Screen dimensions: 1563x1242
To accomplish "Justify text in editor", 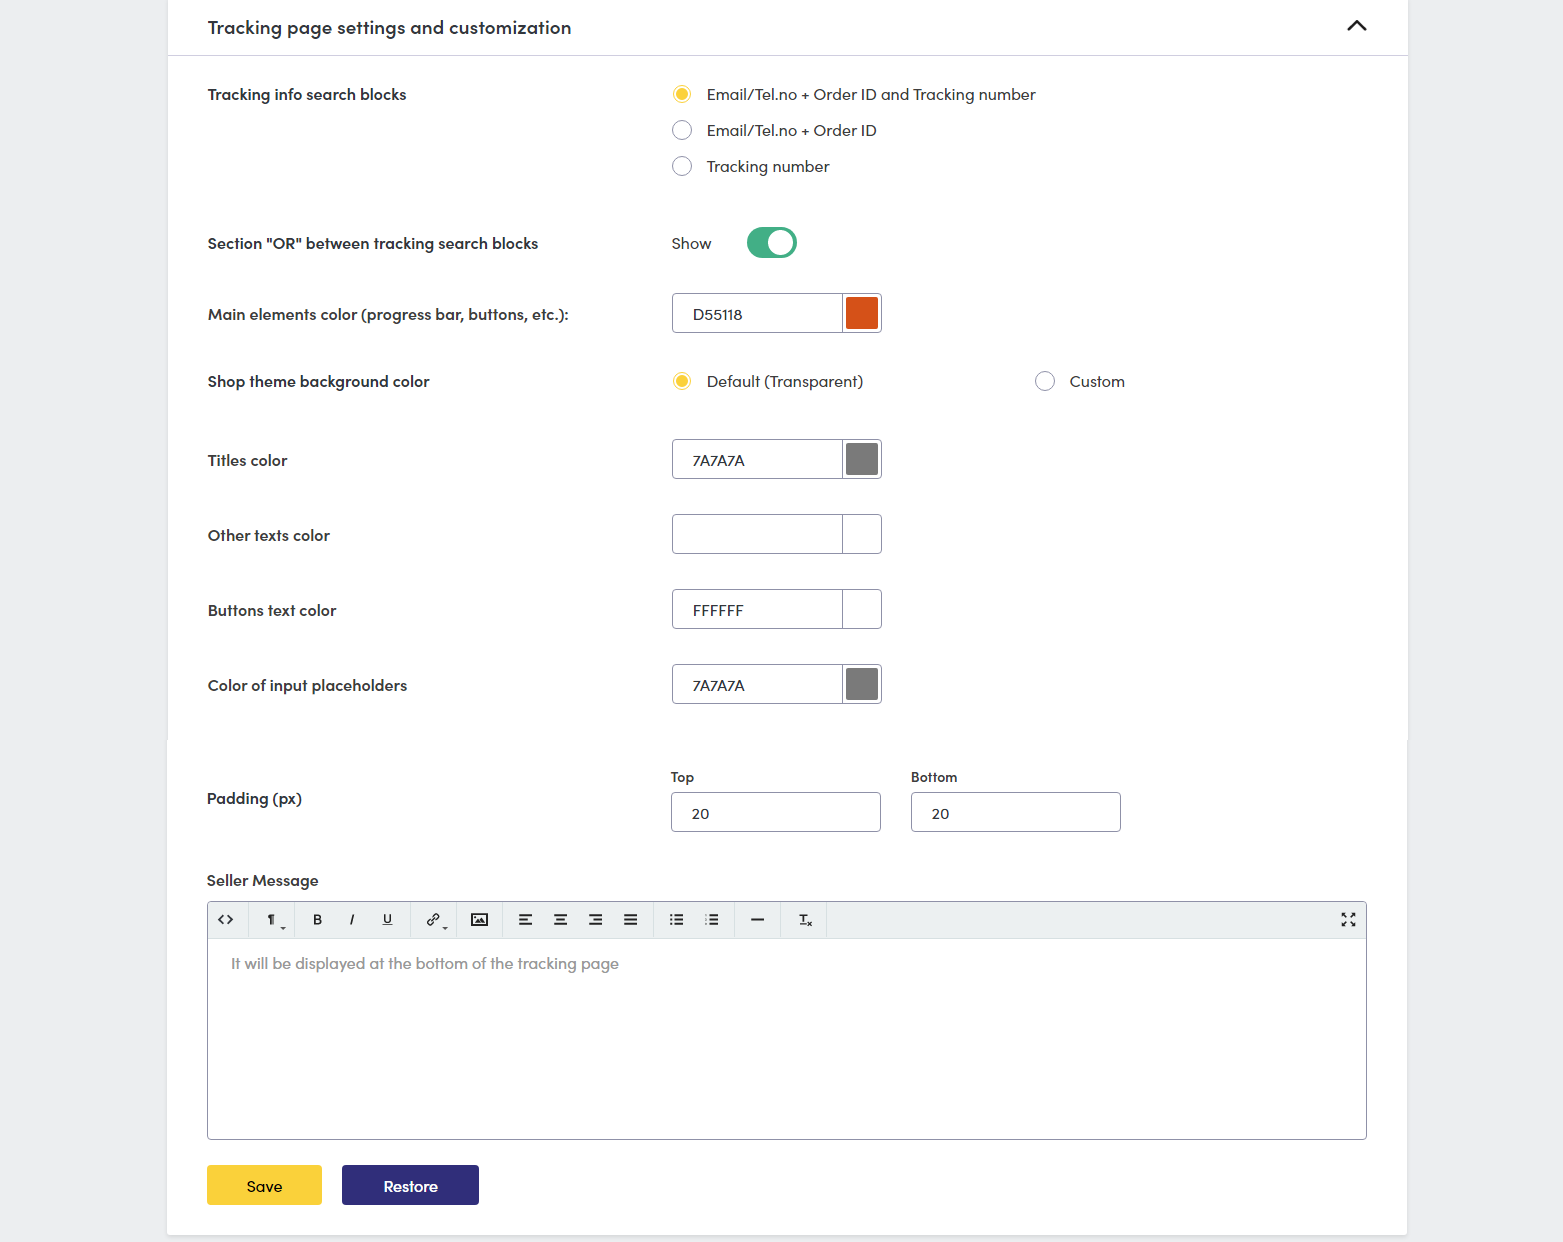I will [631, 920].
